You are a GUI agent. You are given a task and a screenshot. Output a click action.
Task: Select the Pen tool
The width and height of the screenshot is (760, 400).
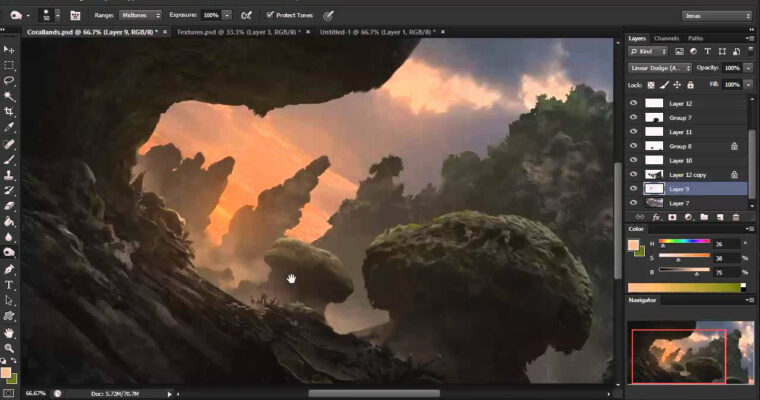click(x=9, y=269)
